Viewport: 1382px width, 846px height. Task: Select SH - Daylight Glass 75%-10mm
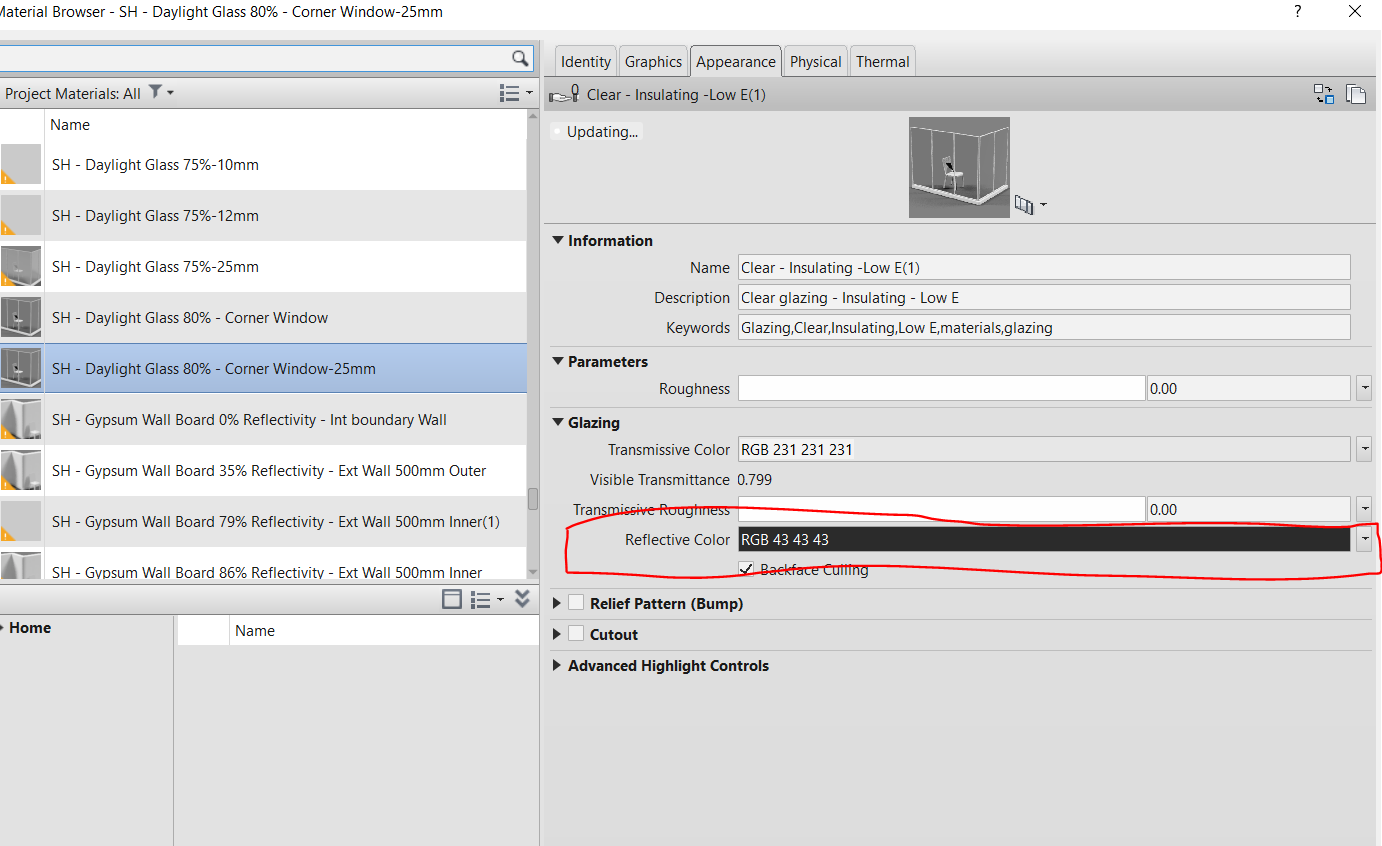coord(263,164)
